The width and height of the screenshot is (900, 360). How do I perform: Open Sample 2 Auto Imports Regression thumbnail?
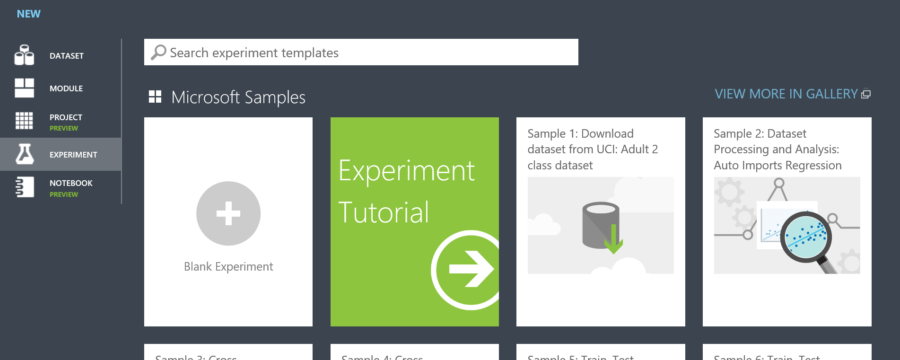(787, 225)
